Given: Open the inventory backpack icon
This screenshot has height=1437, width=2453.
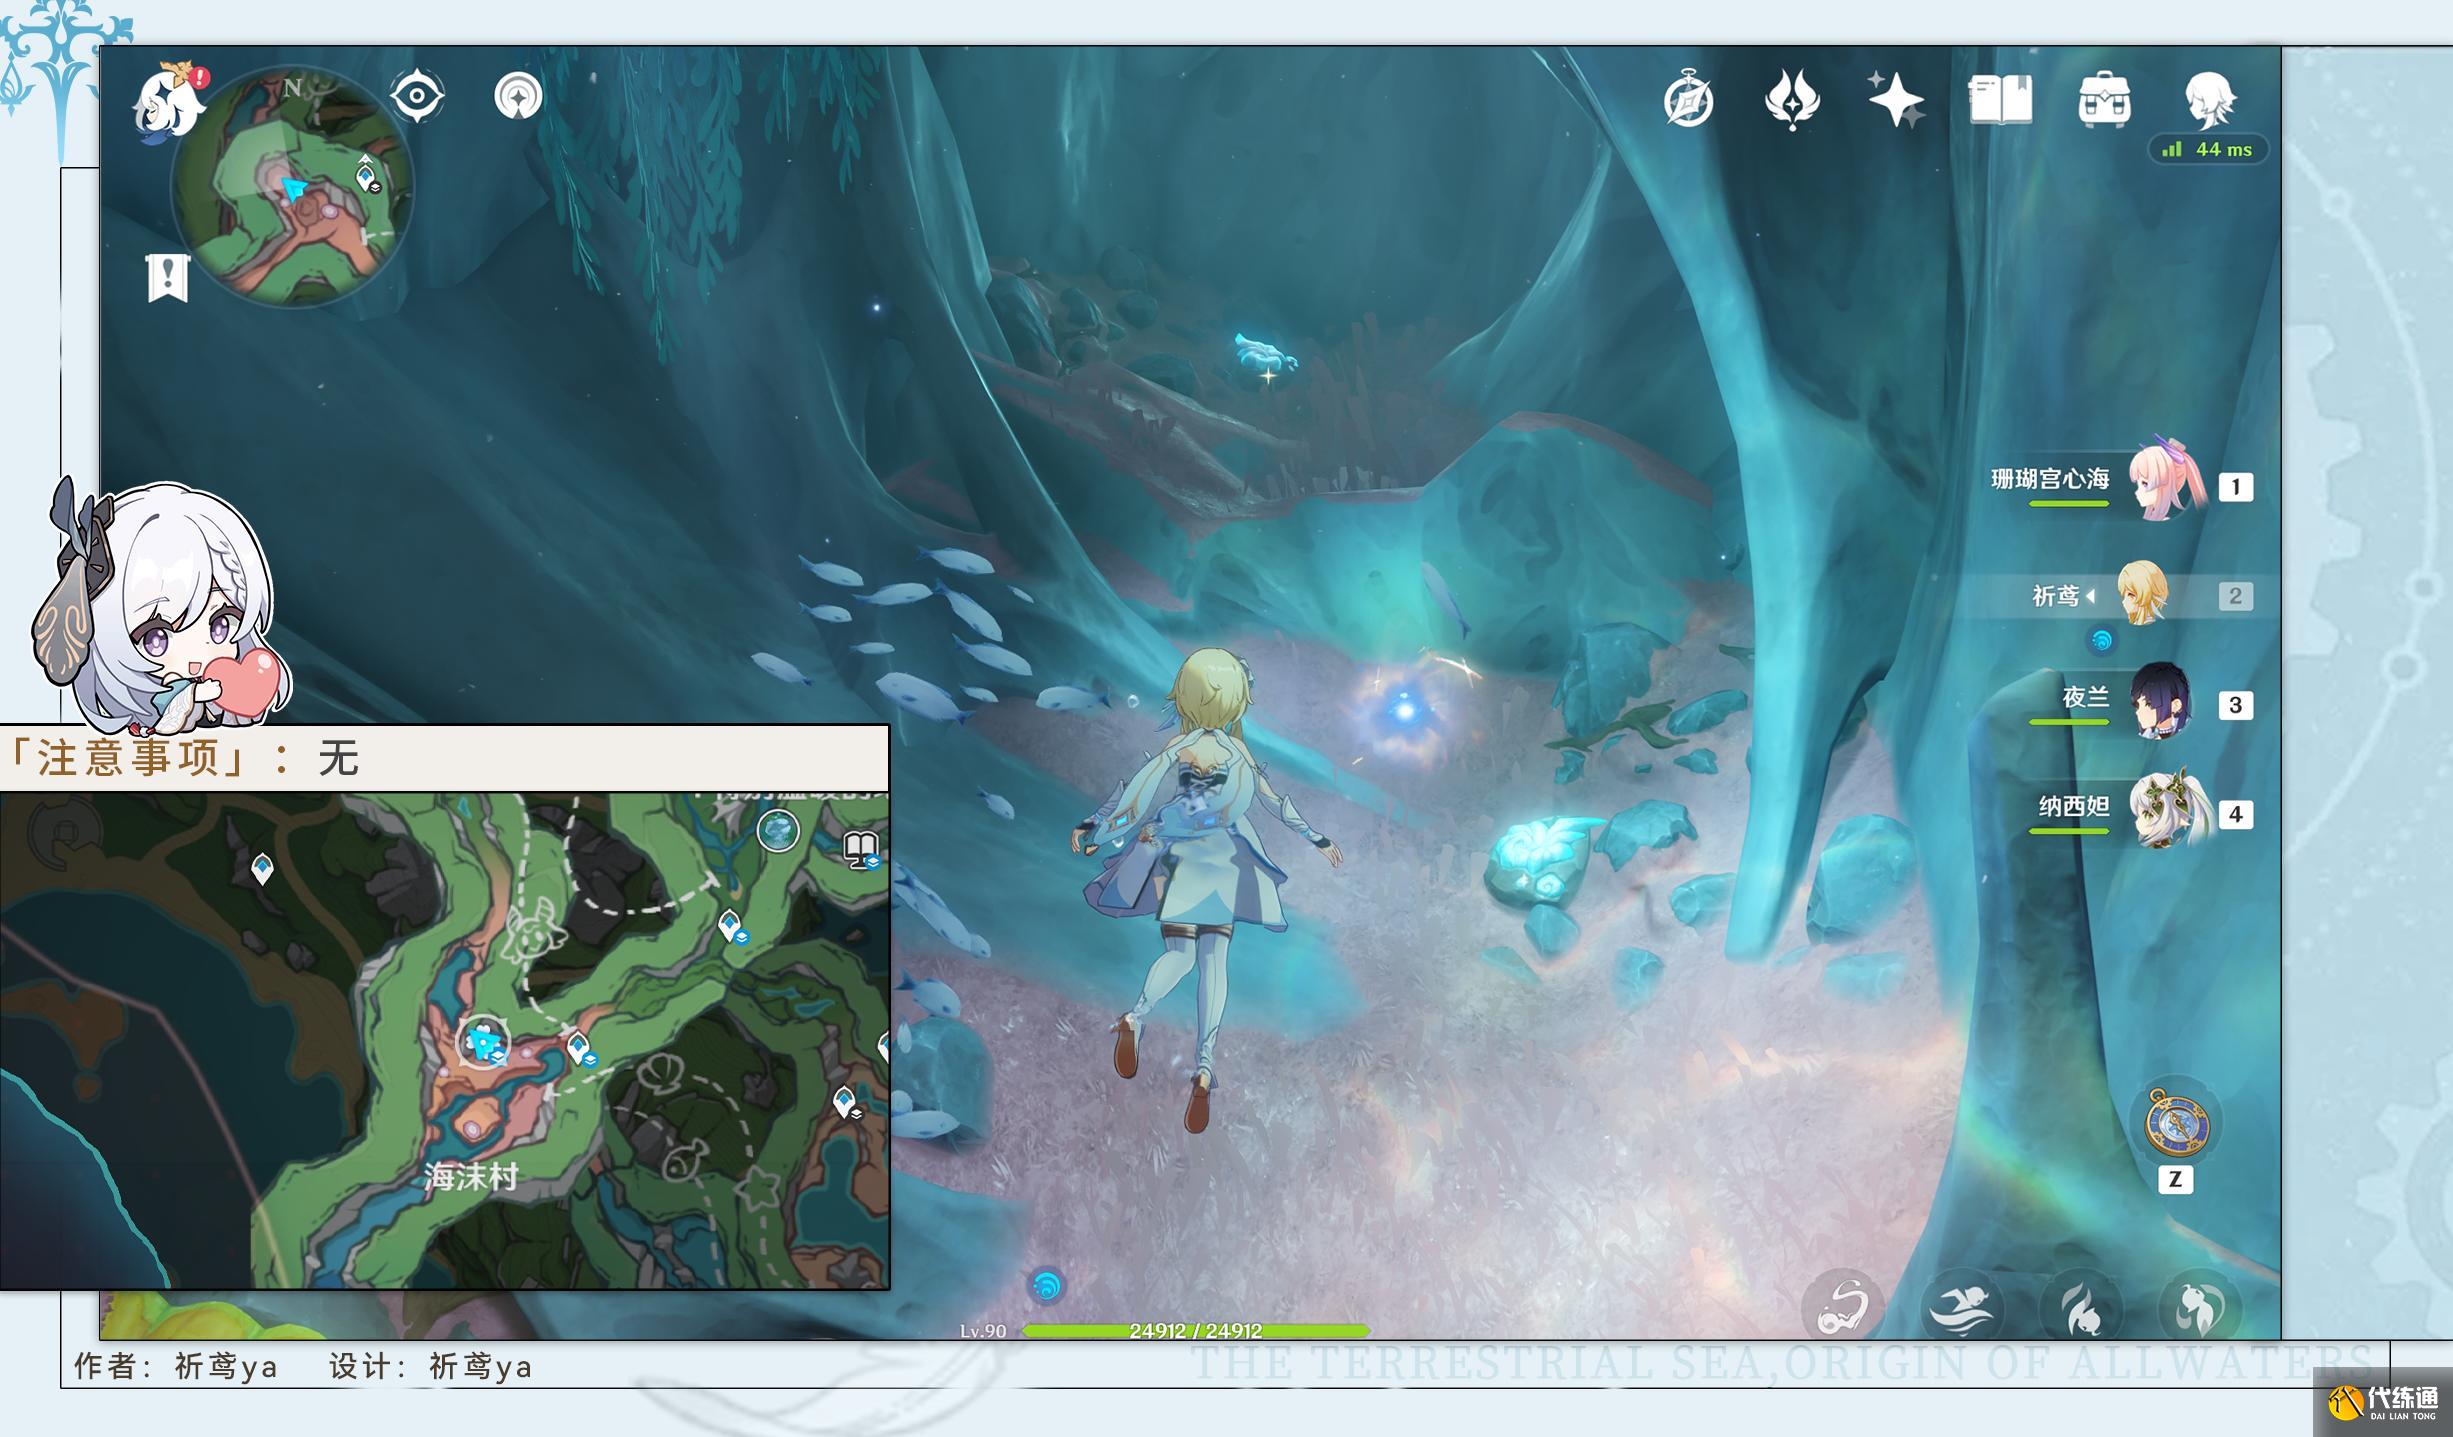Looking at the screenshot, I should (x=2104, y=100).
